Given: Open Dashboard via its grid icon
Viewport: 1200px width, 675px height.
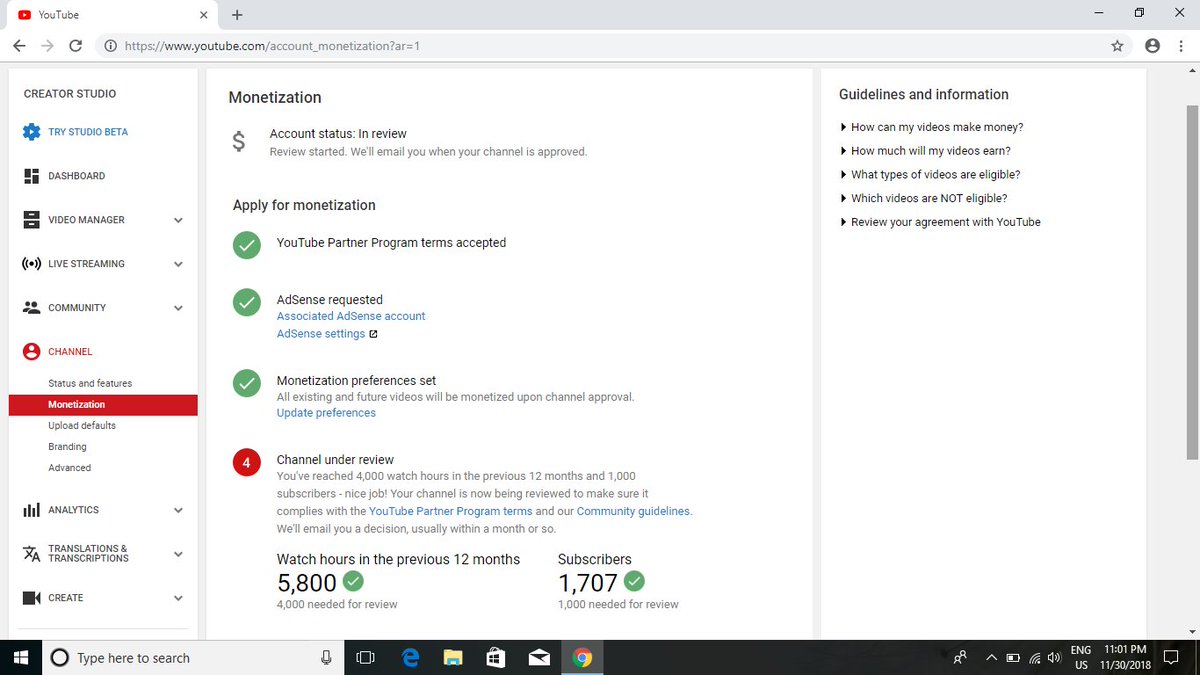Looking at the screenshot, I should (x=31, y=176).
